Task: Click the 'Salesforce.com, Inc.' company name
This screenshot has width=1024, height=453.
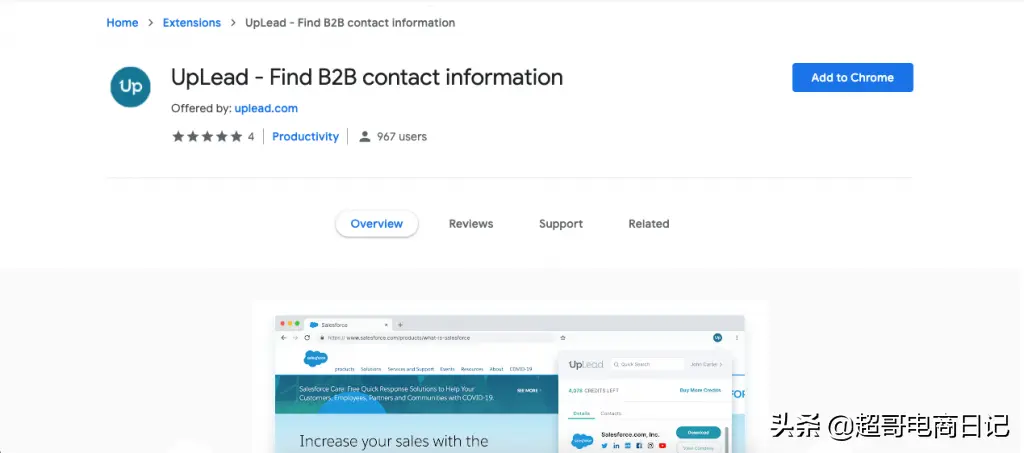Action: [630, 434]
